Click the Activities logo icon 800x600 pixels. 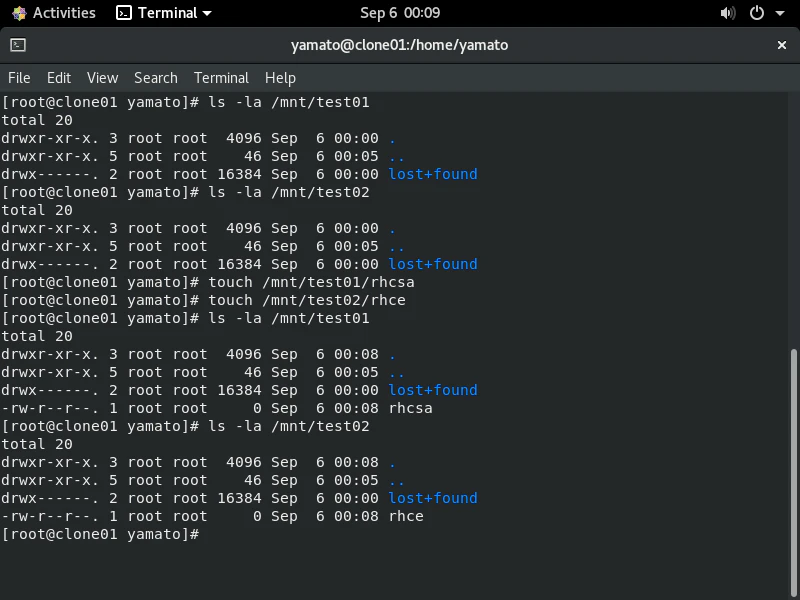click(19, 13)
